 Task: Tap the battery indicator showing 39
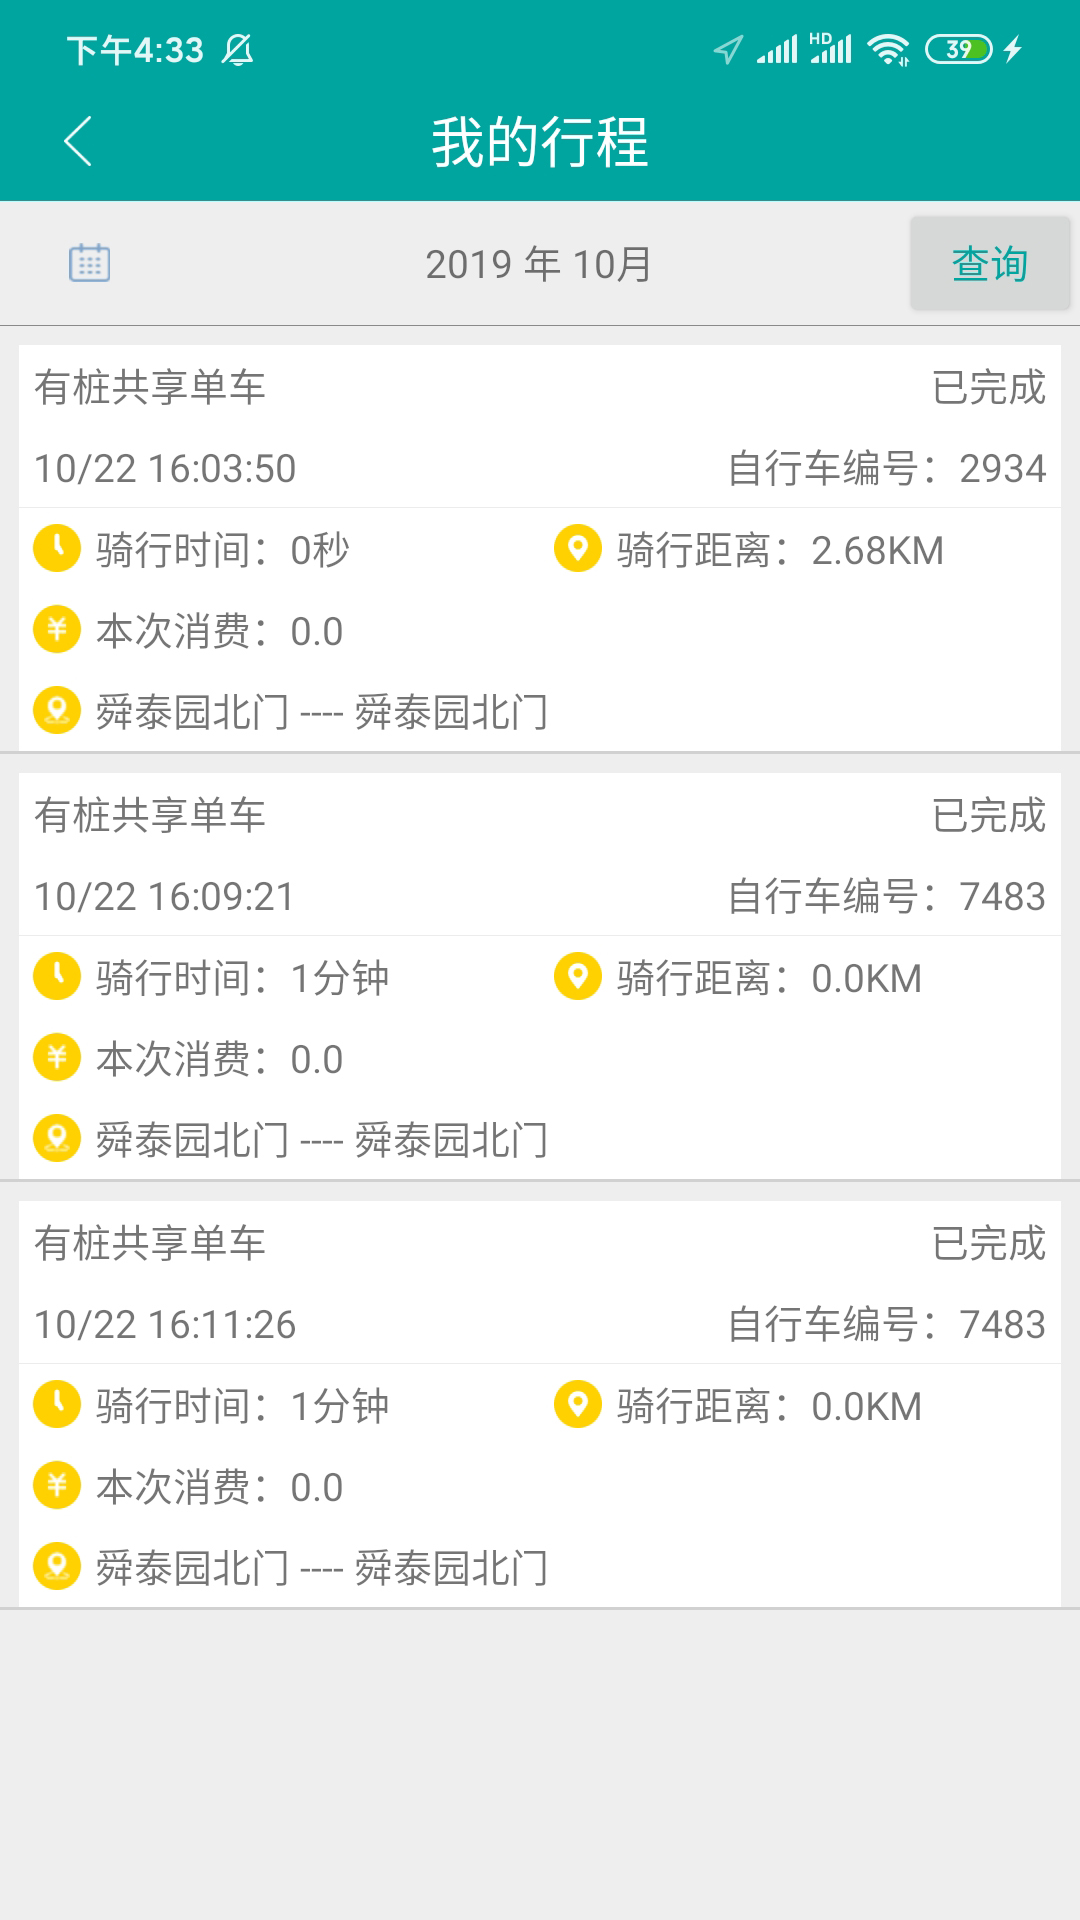[958, 49]
